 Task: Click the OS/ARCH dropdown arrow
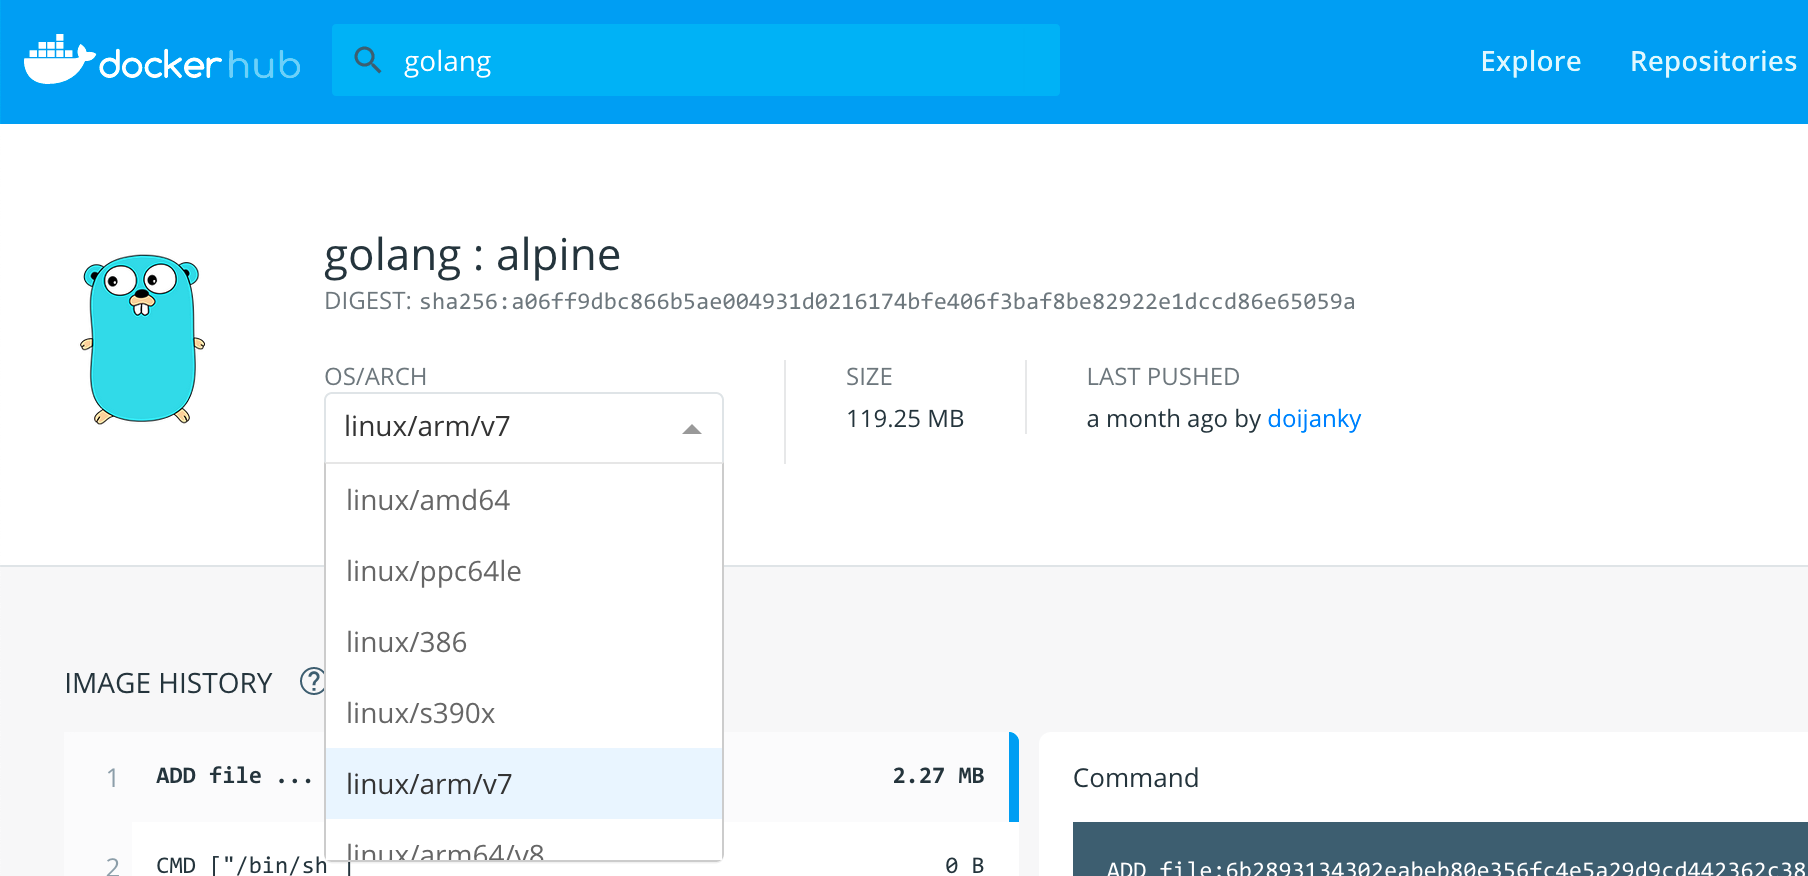(692, 429)
